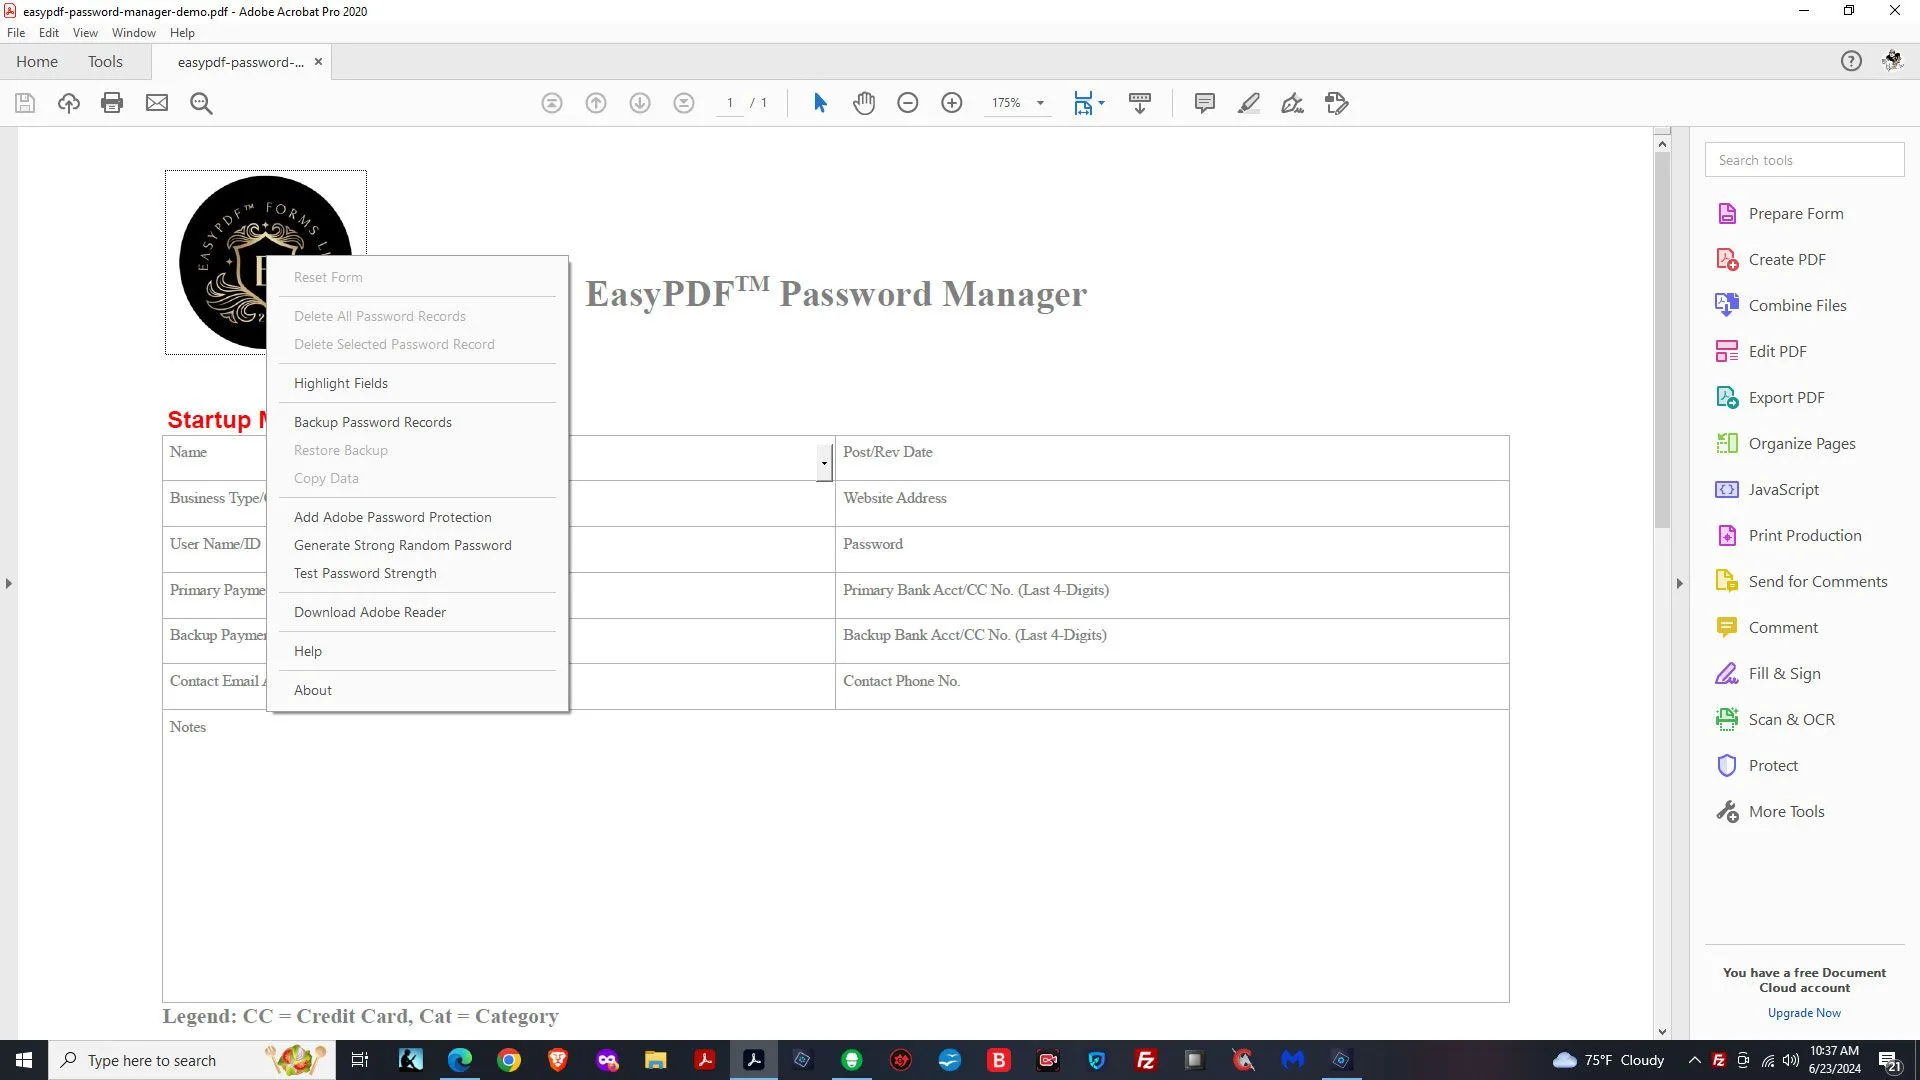Screen dimensions: 1920x1080
Task: Open the help question mark icon
Action: [1852, 61]
